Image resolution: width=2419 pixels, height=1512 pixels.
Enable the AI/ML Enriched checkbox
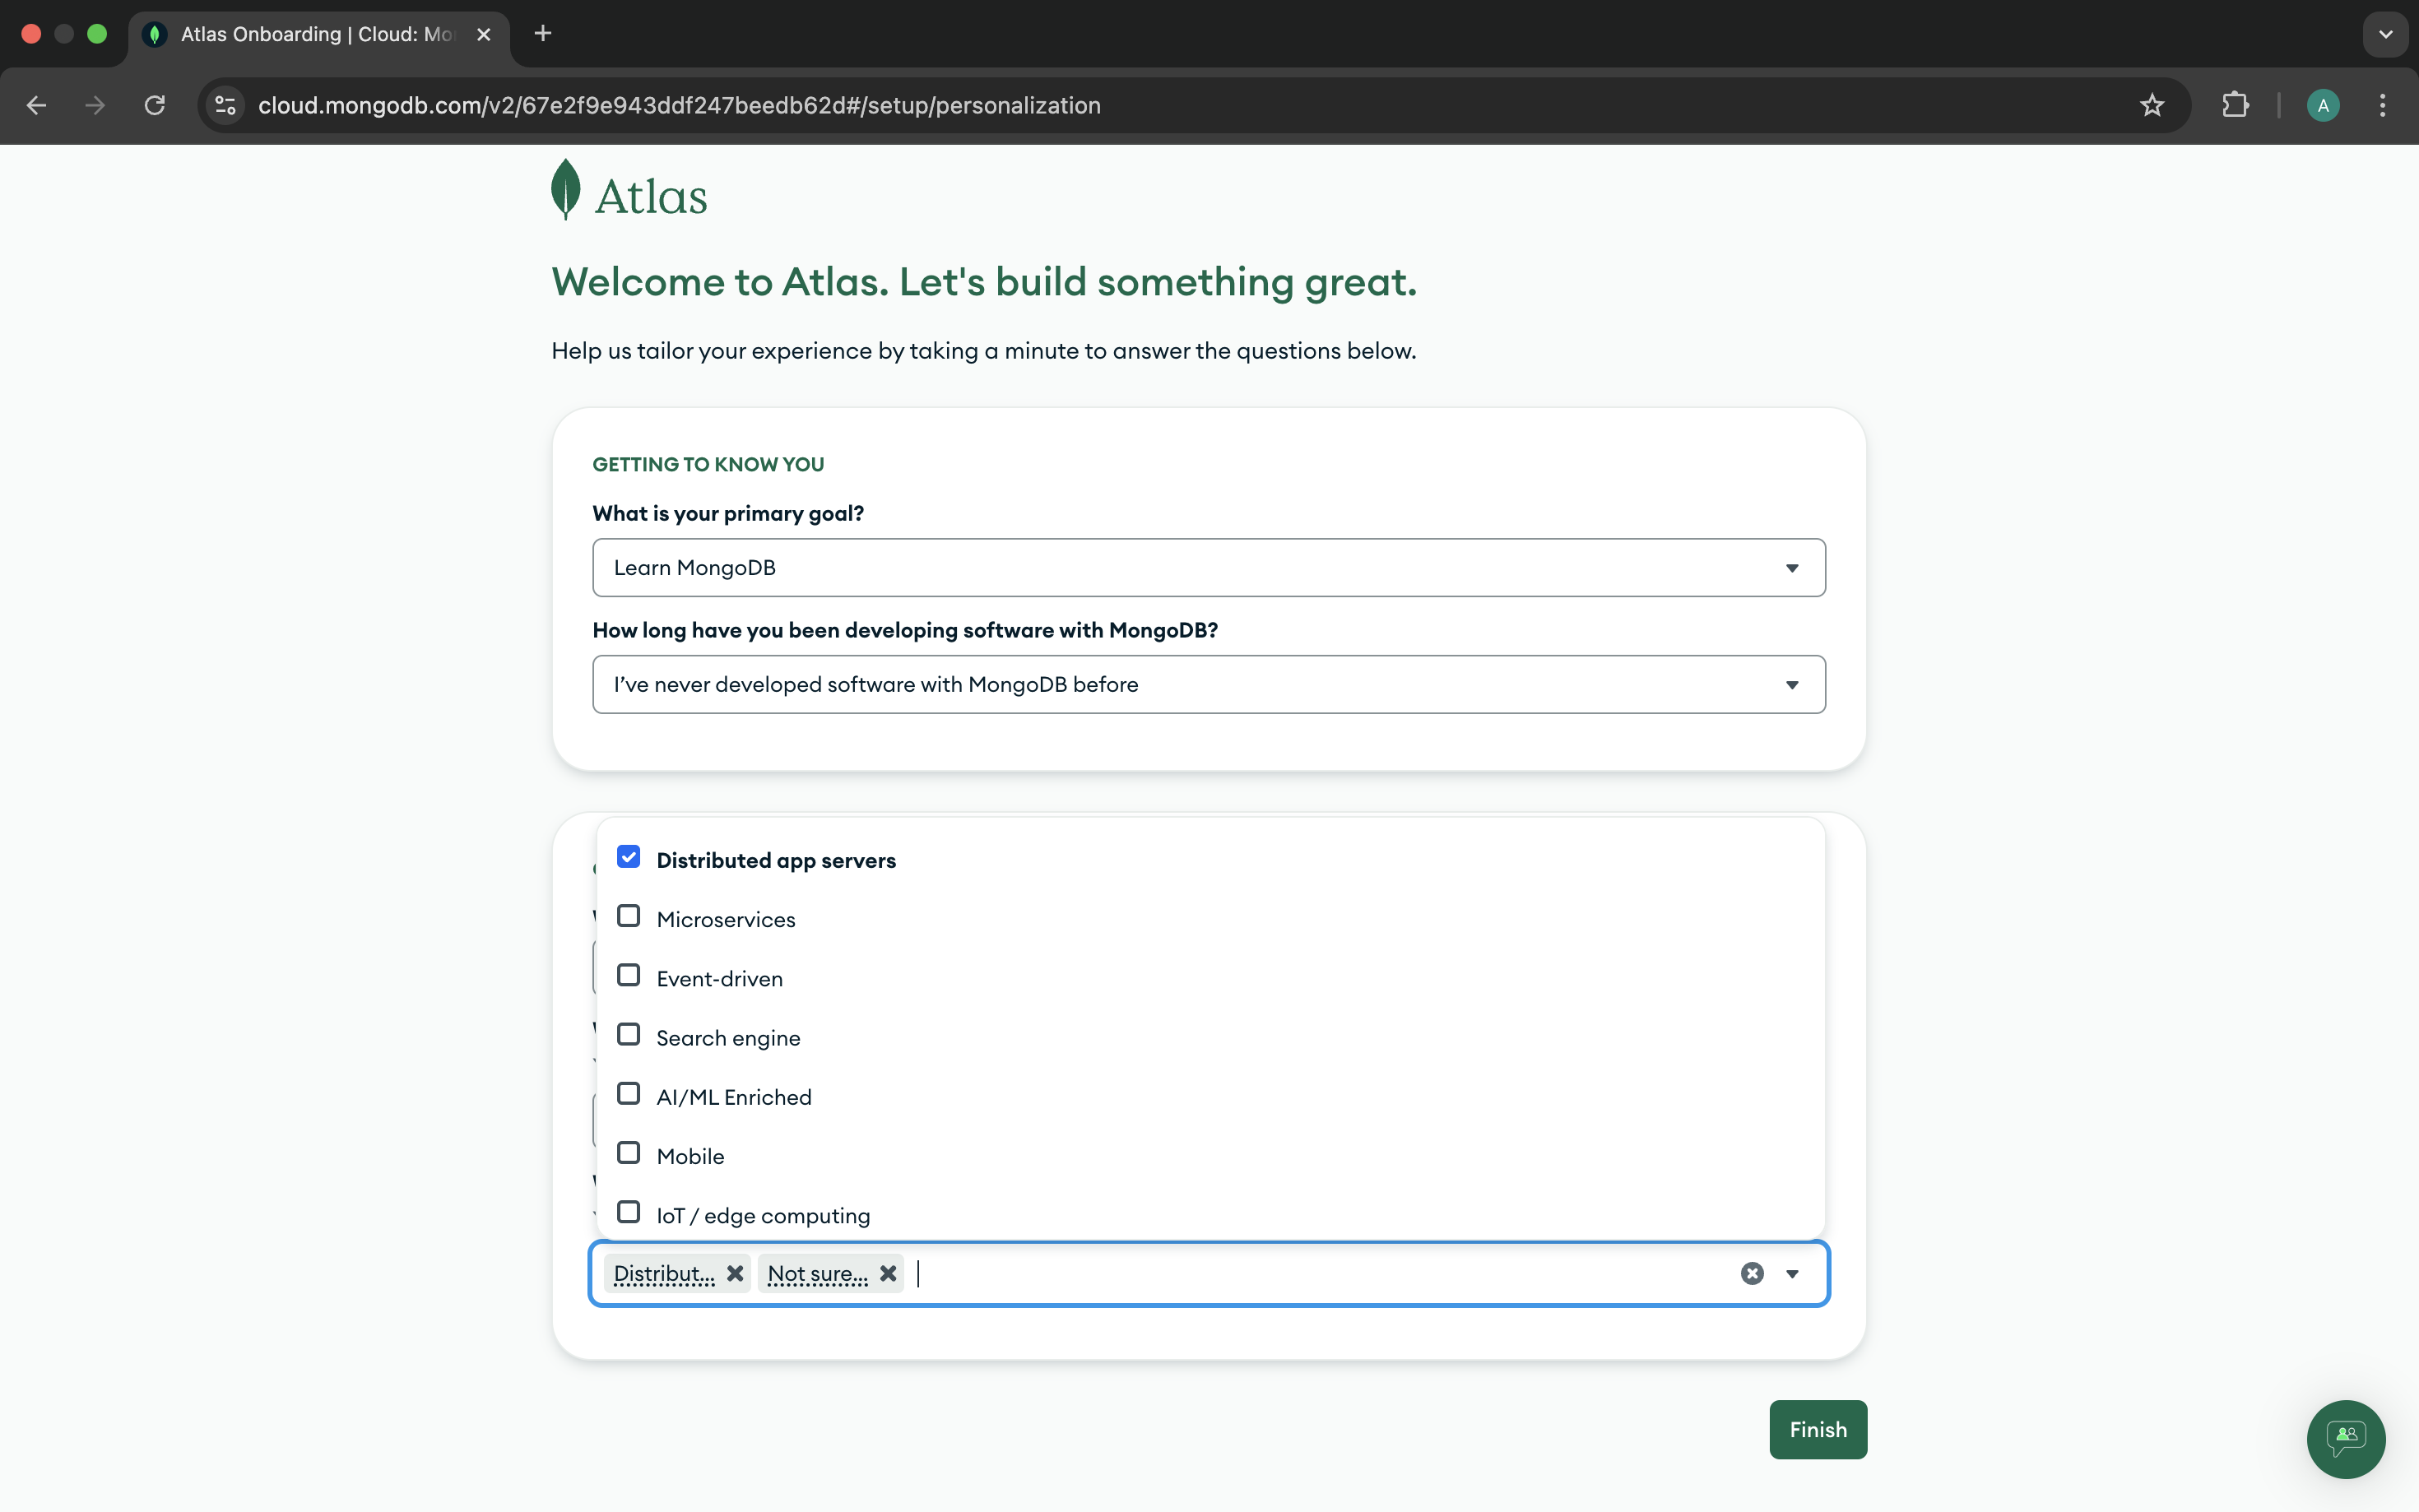tap(628, 1094)
